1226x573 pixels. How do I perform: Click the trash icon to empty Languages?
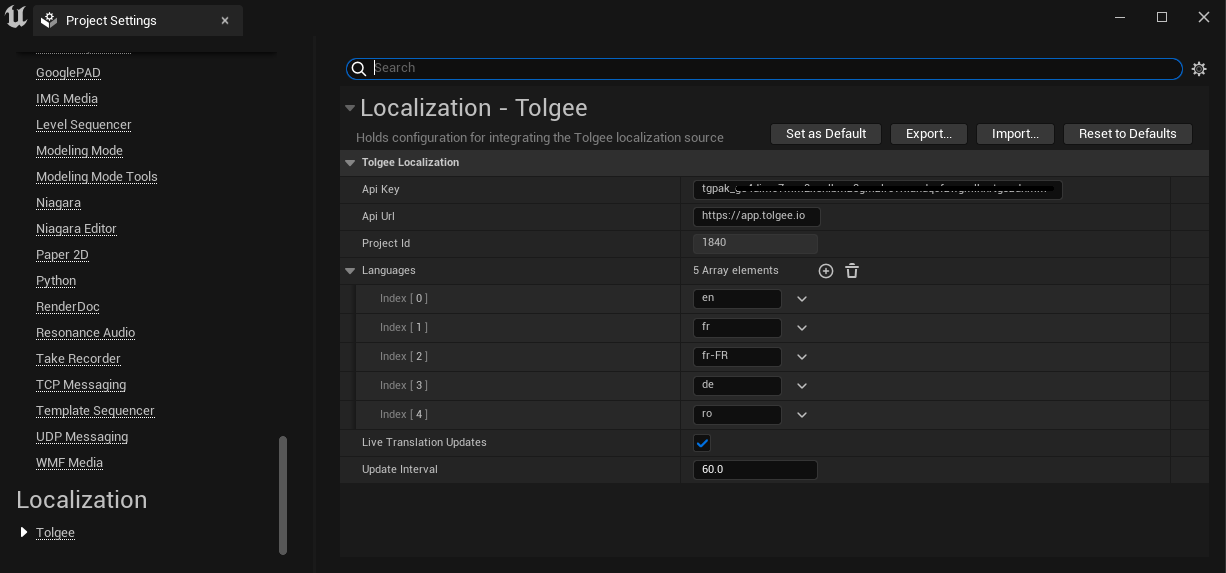[x=852, y=271]
